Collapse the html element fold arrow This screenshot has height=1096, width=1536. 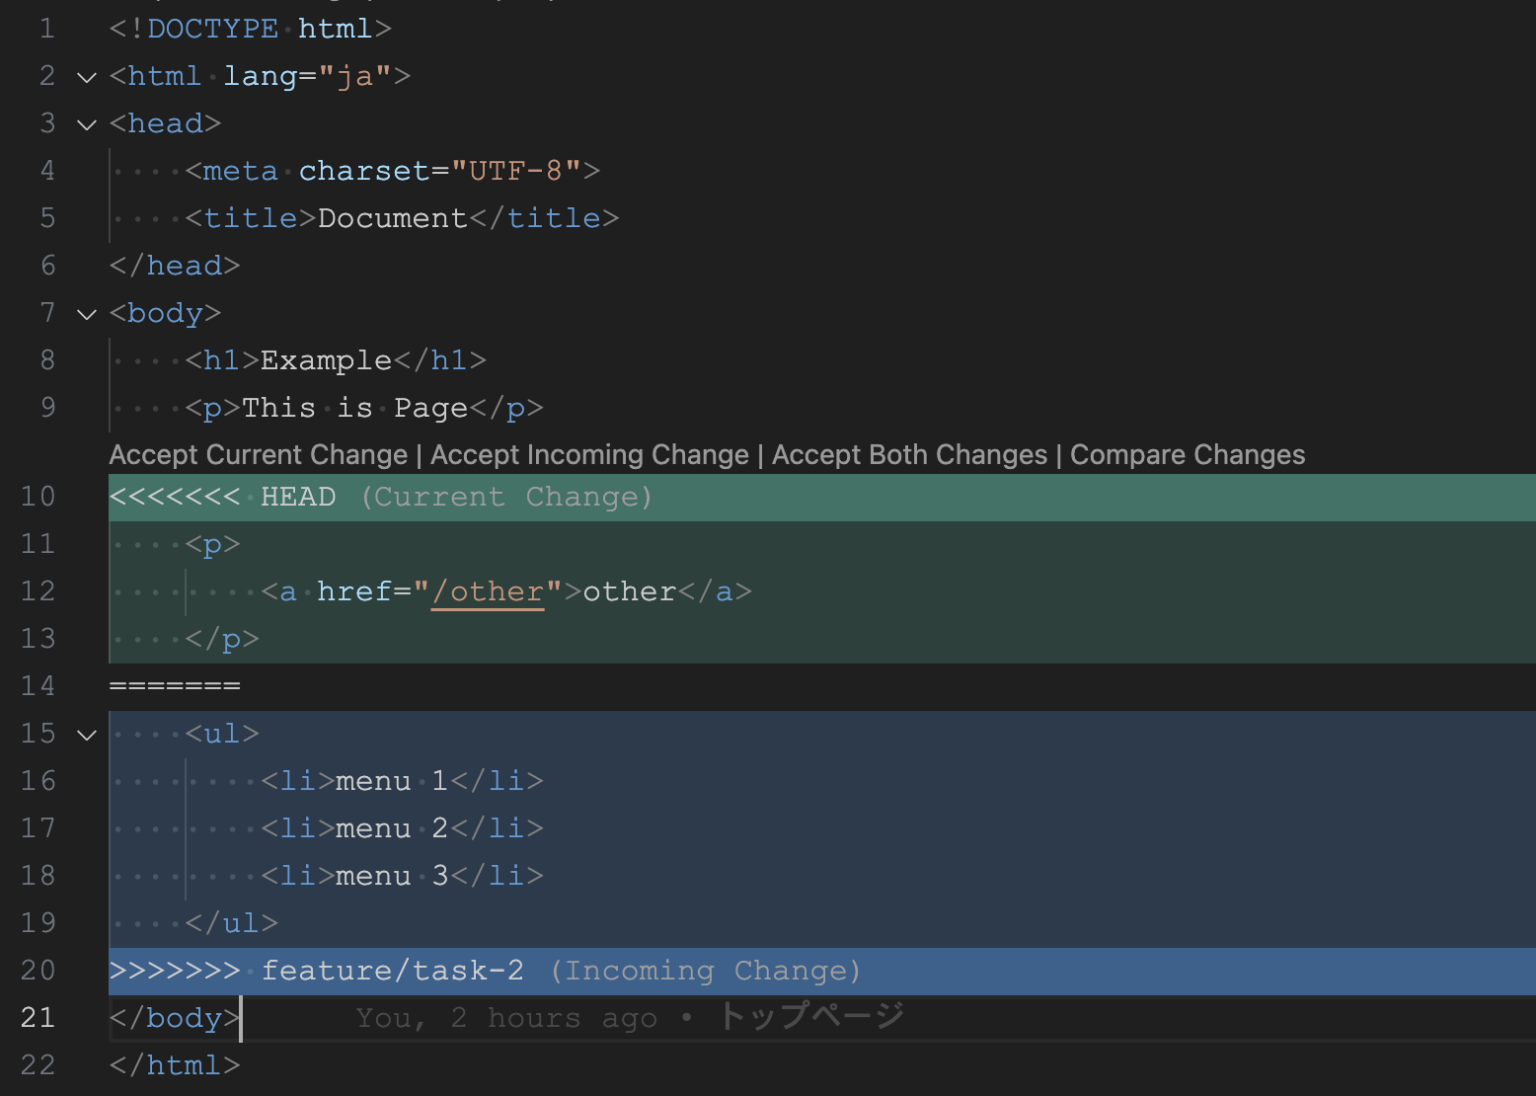click(86, 77)
